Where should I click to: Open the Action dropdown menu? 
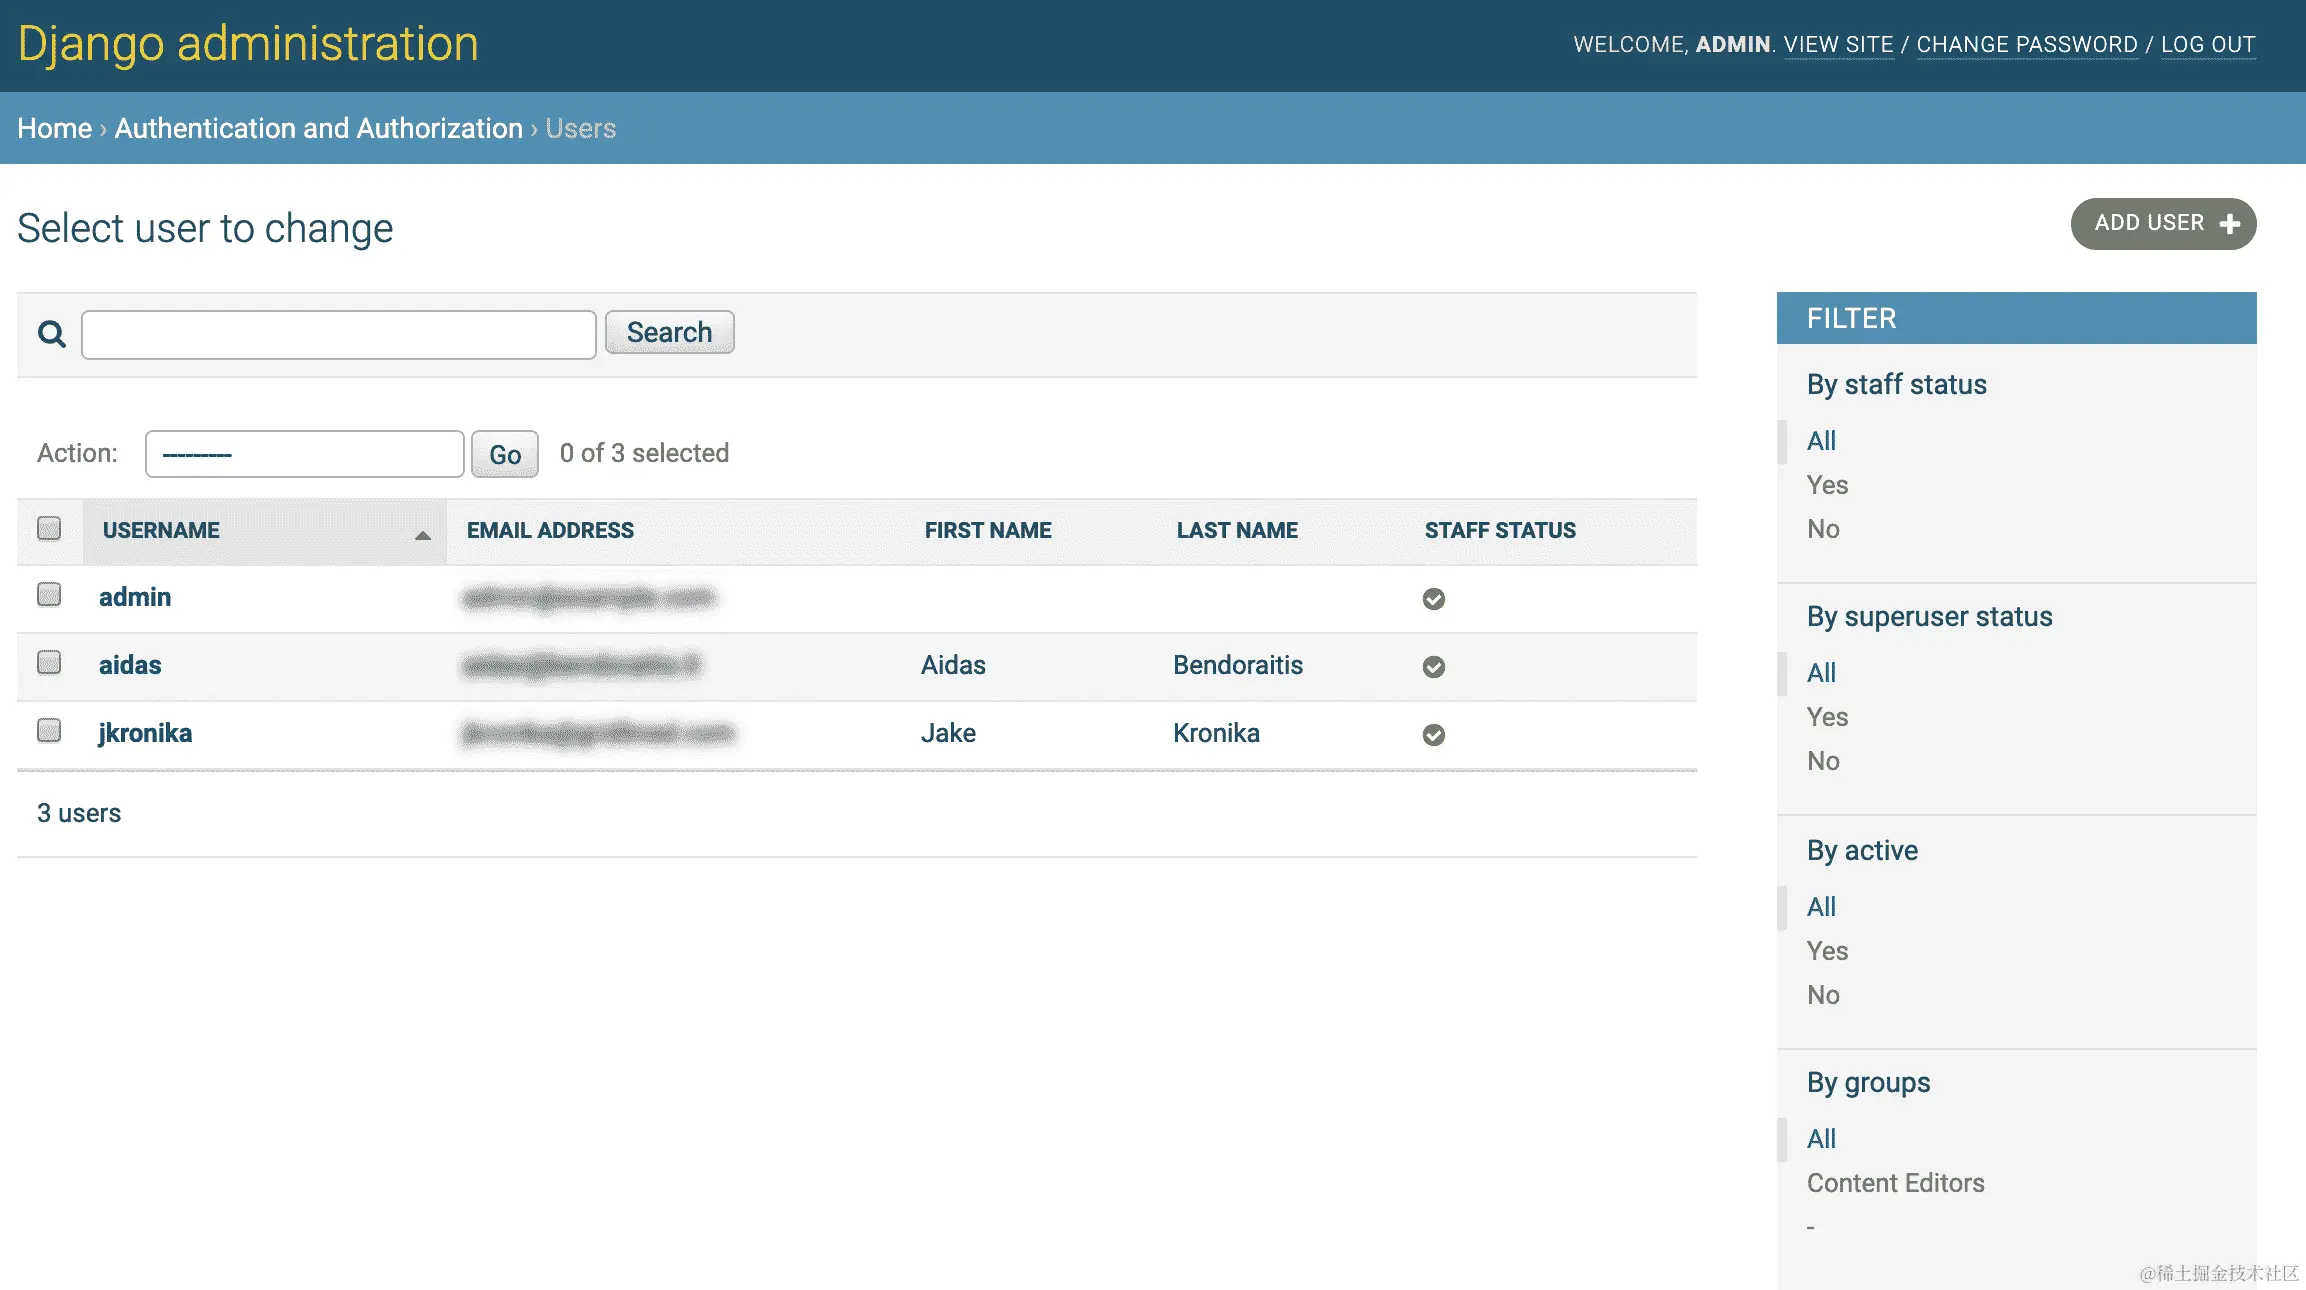[x=304, y=454]
